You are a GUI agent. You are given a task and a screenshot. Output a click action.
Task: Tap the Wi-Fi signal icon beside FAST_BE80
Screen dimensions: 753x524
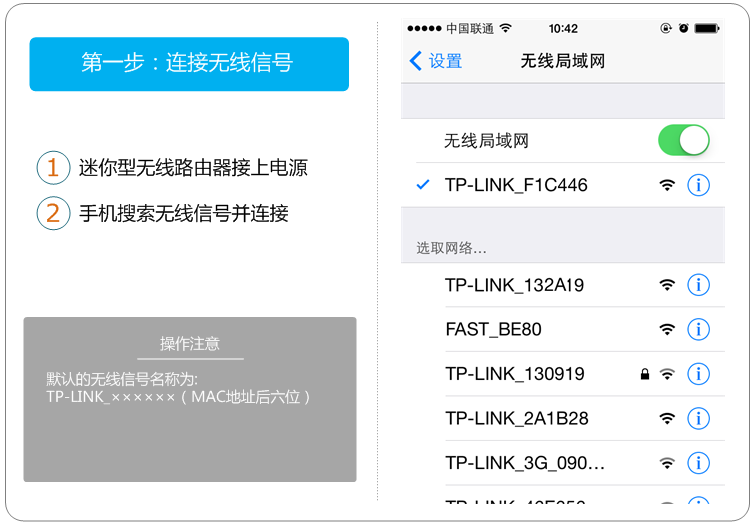(x=667, y=329)
